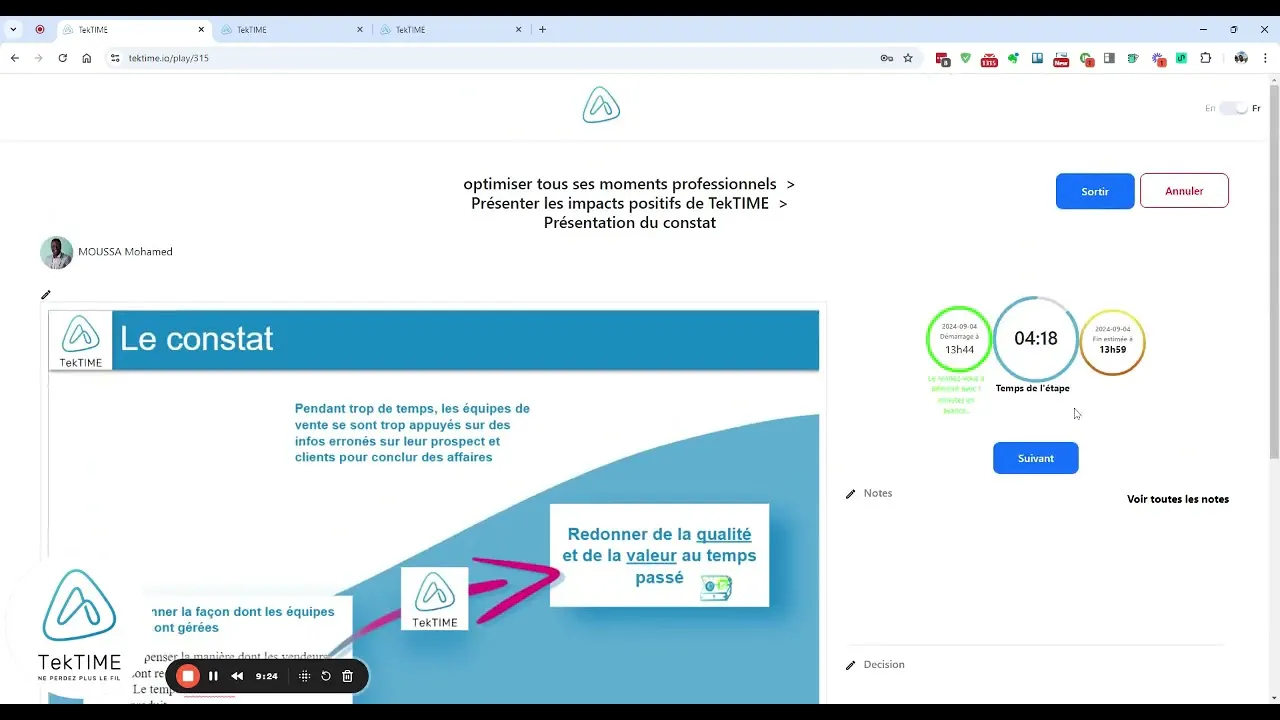Click 'Présentation du constat' breadcrumb text
Screen dimensions: 1280x720
pos(630,223)
